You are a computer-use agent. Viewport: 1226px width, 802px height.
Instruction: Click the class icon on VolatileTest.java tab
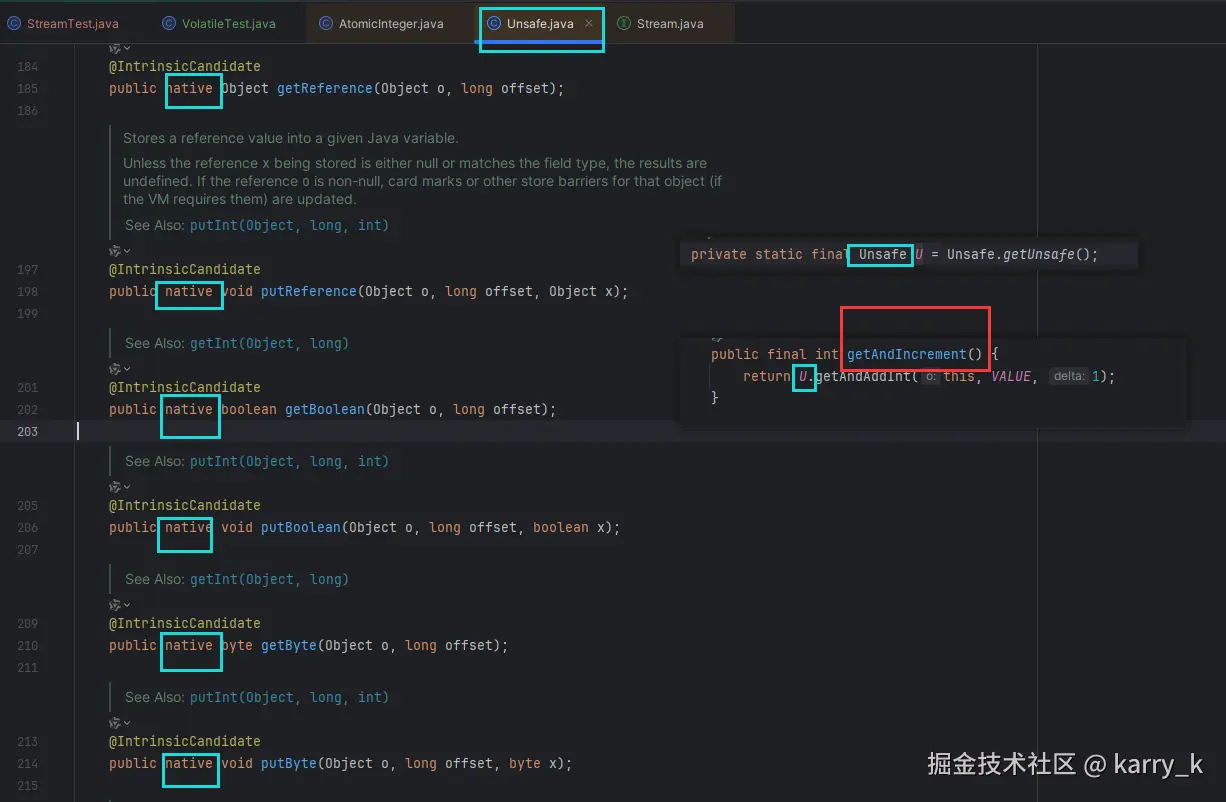tap(169, 24)
